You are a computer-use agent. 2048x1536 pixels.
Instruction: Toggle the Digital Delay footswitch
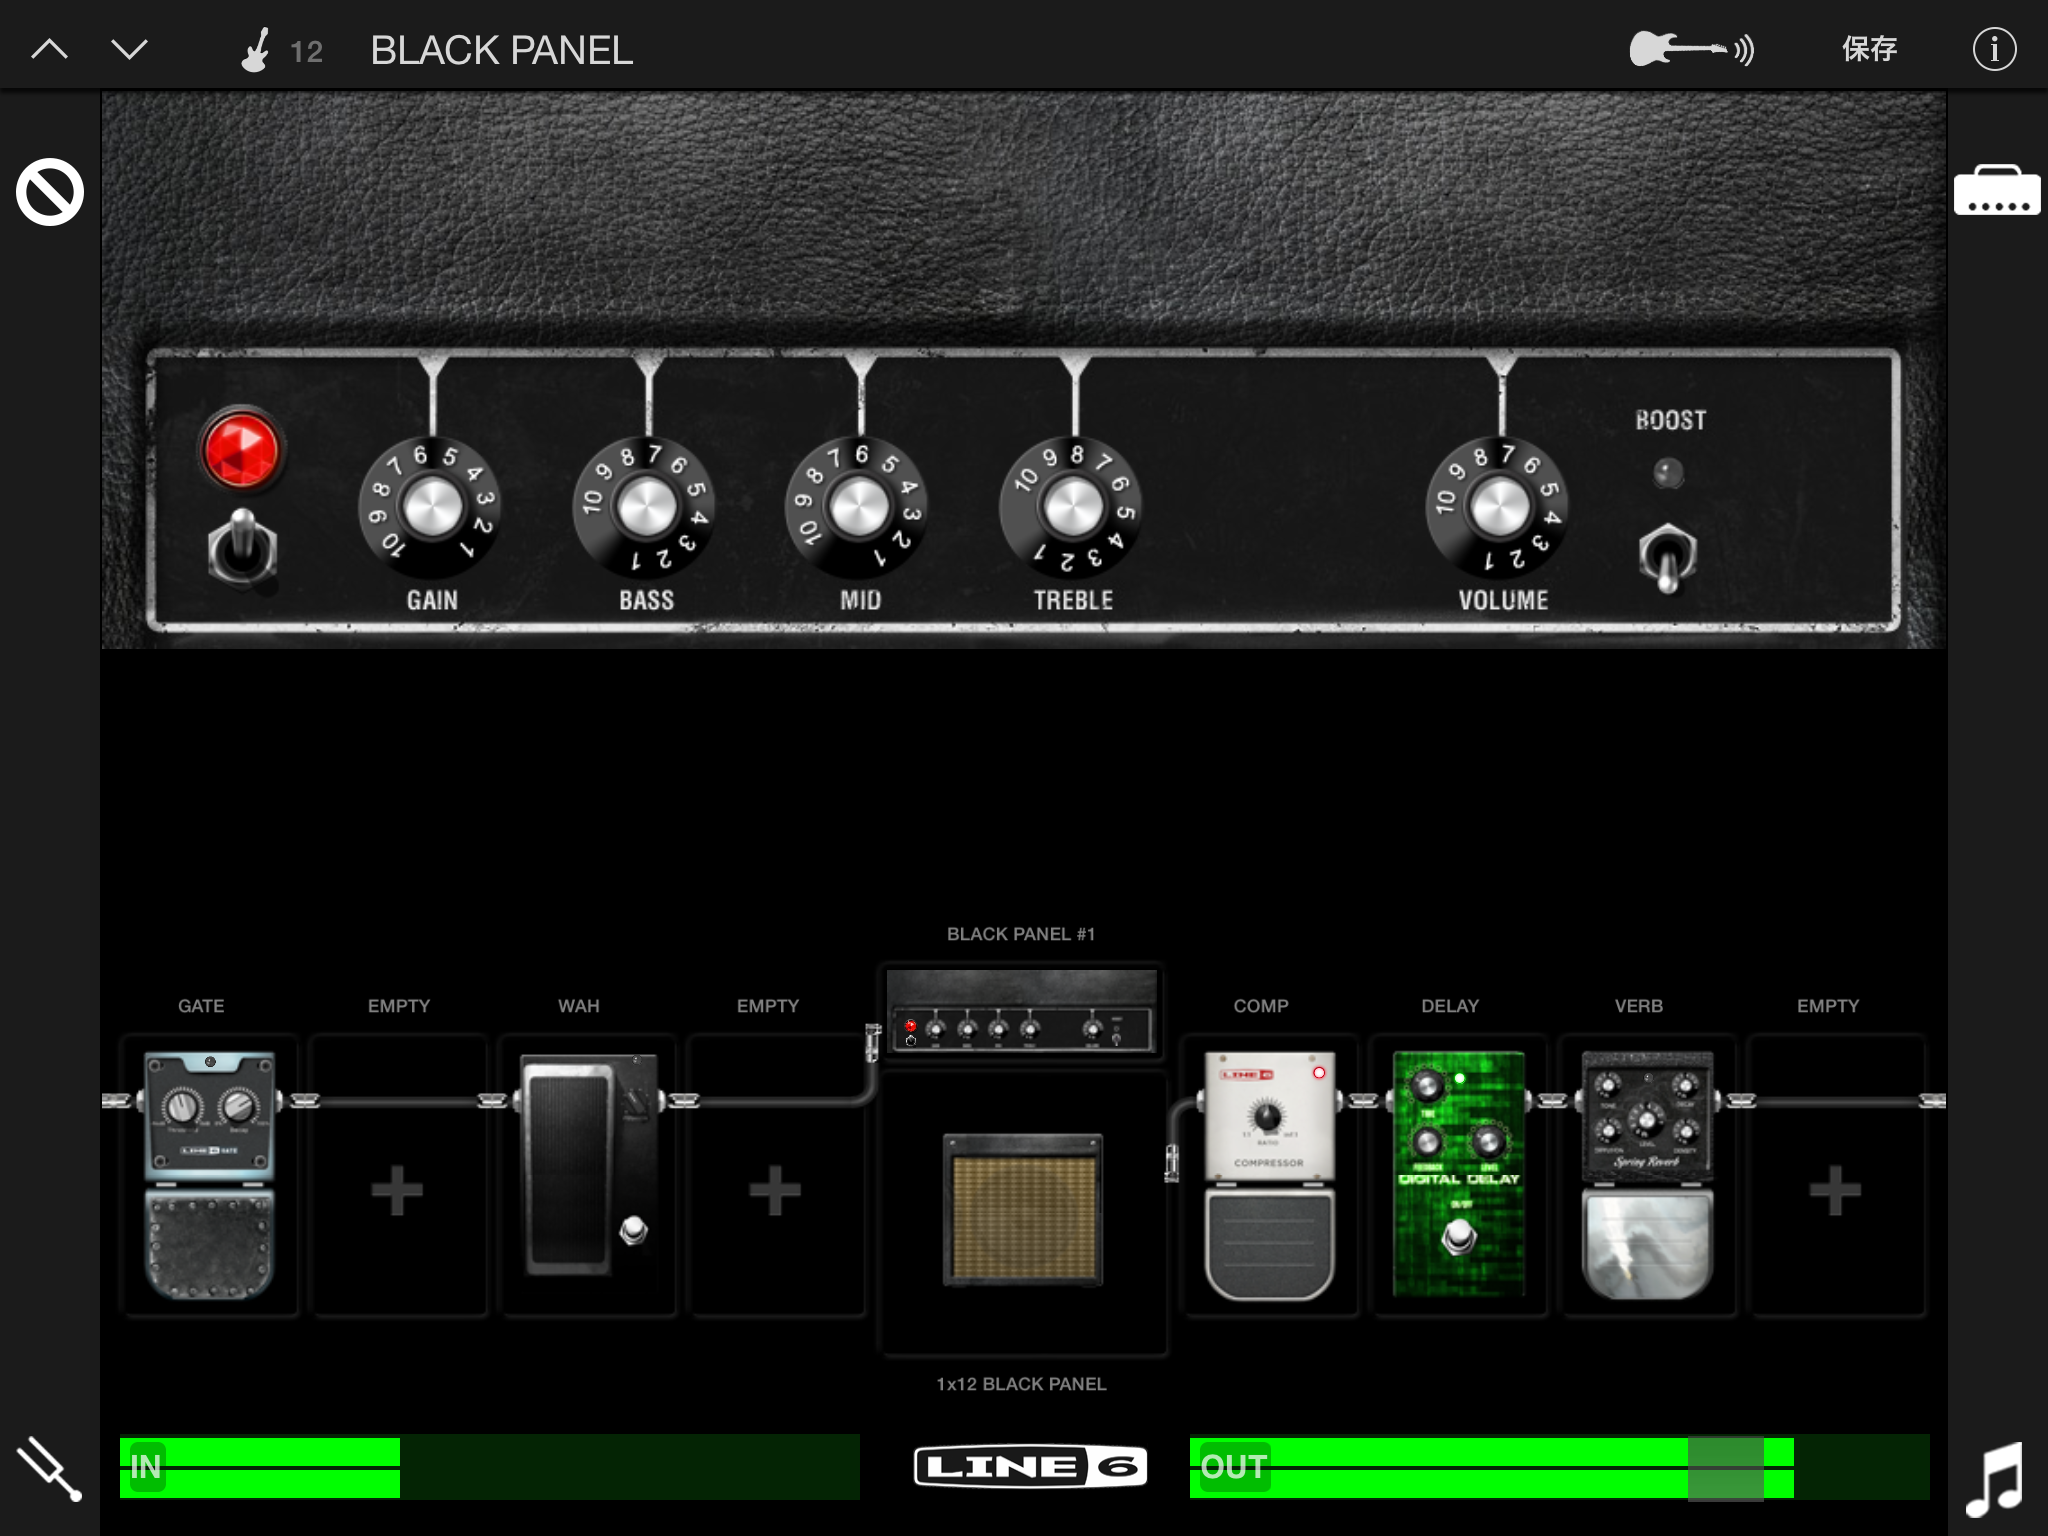point(1459,1238)
